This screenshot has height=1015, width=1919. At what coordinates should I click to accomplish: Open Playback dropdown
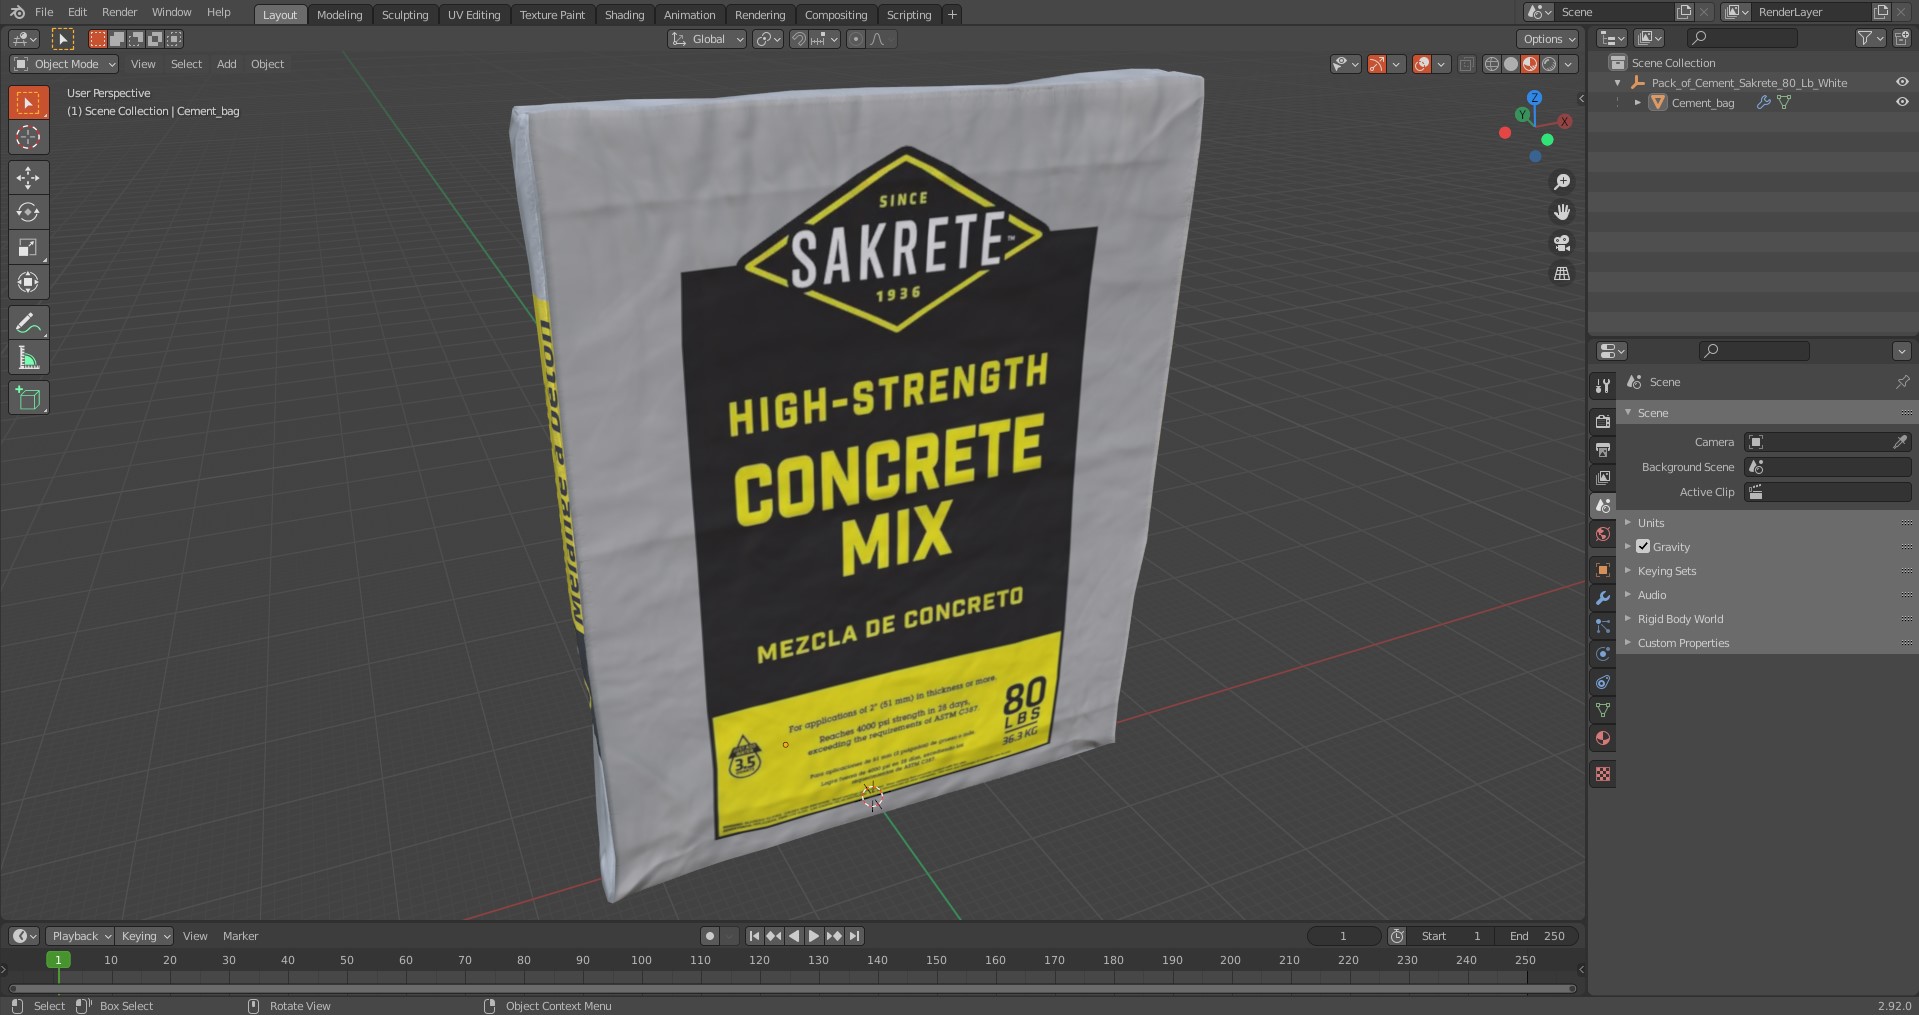[x=80, y=936]
